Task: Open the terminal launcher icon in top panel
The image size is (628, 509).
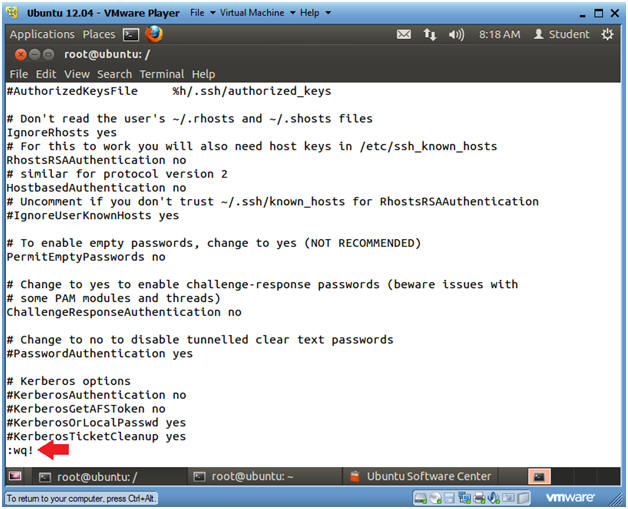Action: pyautogui.click(x=131, y=35)
